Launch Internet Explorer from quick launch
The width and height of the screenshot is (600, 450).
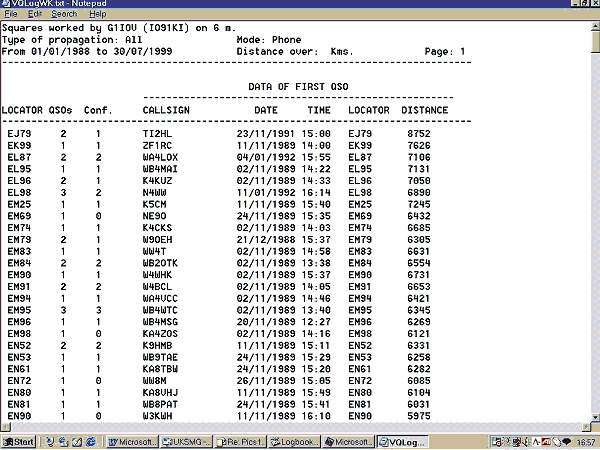pos(91,442)
